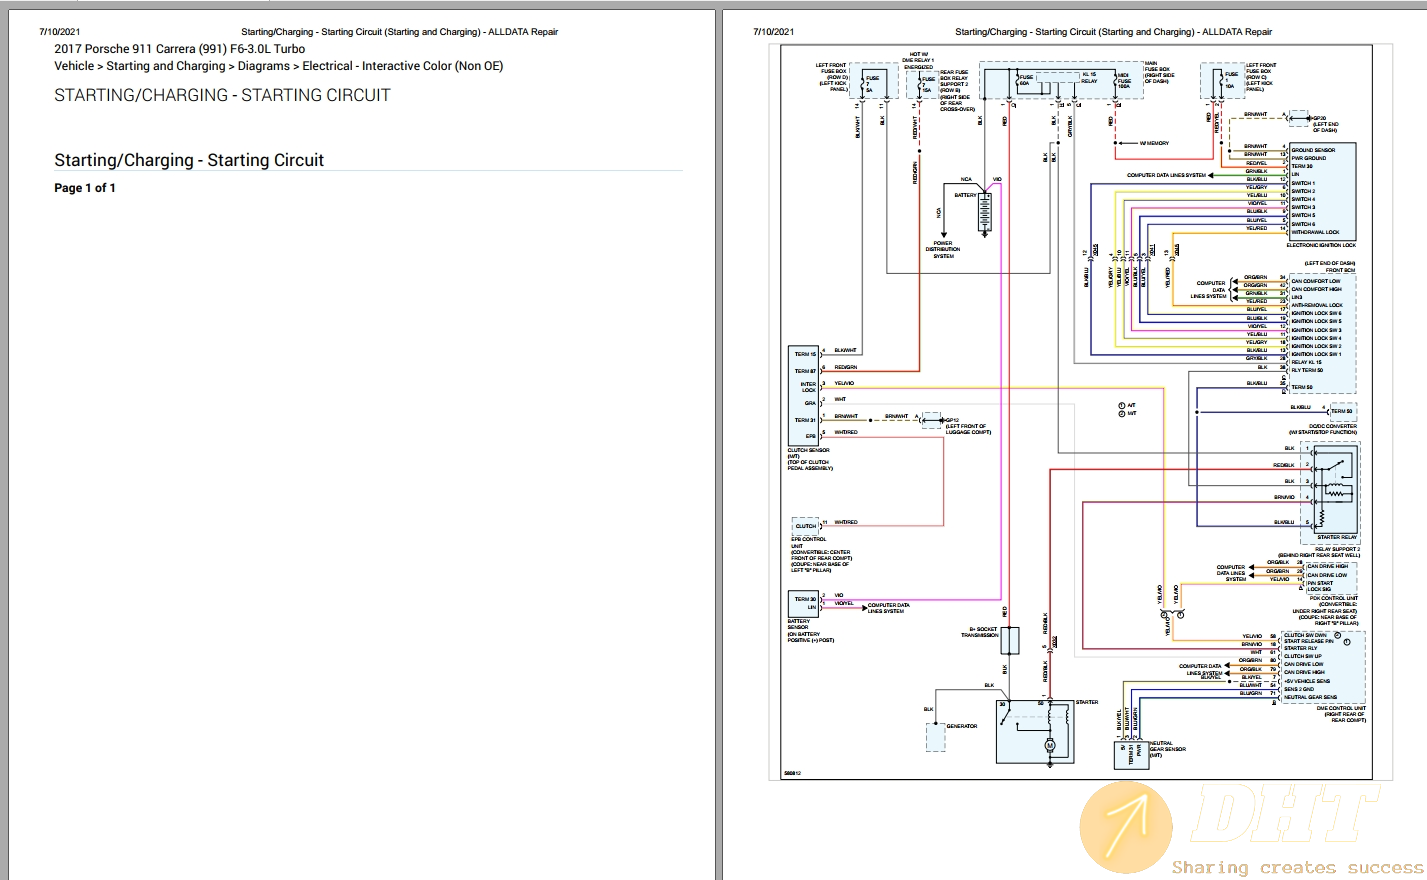Click the 'MAIN FUSE BOX' label
The width and height of the screenshot is (1427, 880).
(x=1159, y=66)
